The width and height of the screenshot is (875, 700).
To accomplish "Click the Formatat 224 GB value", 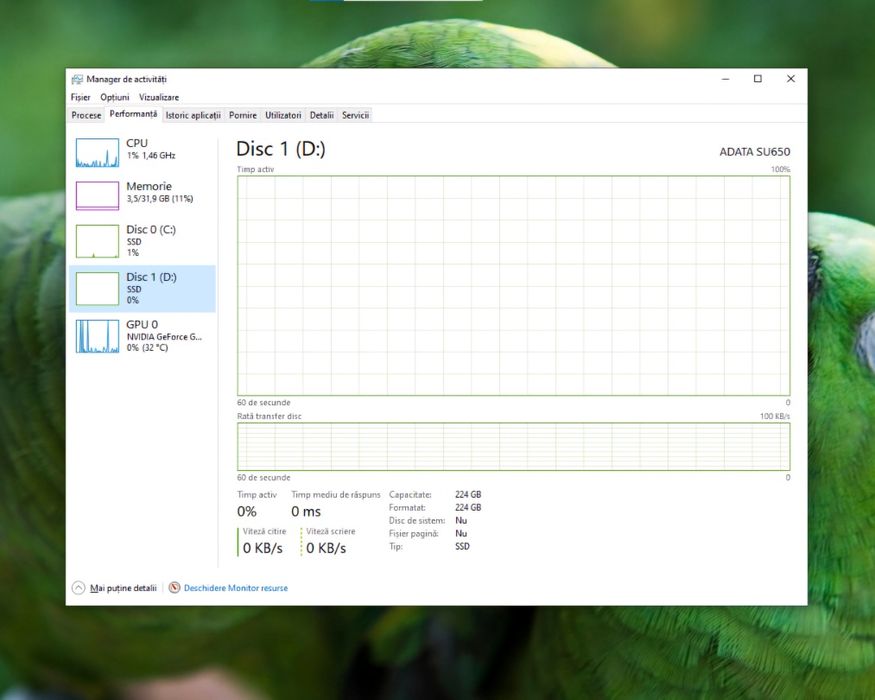I will point(468,507).
